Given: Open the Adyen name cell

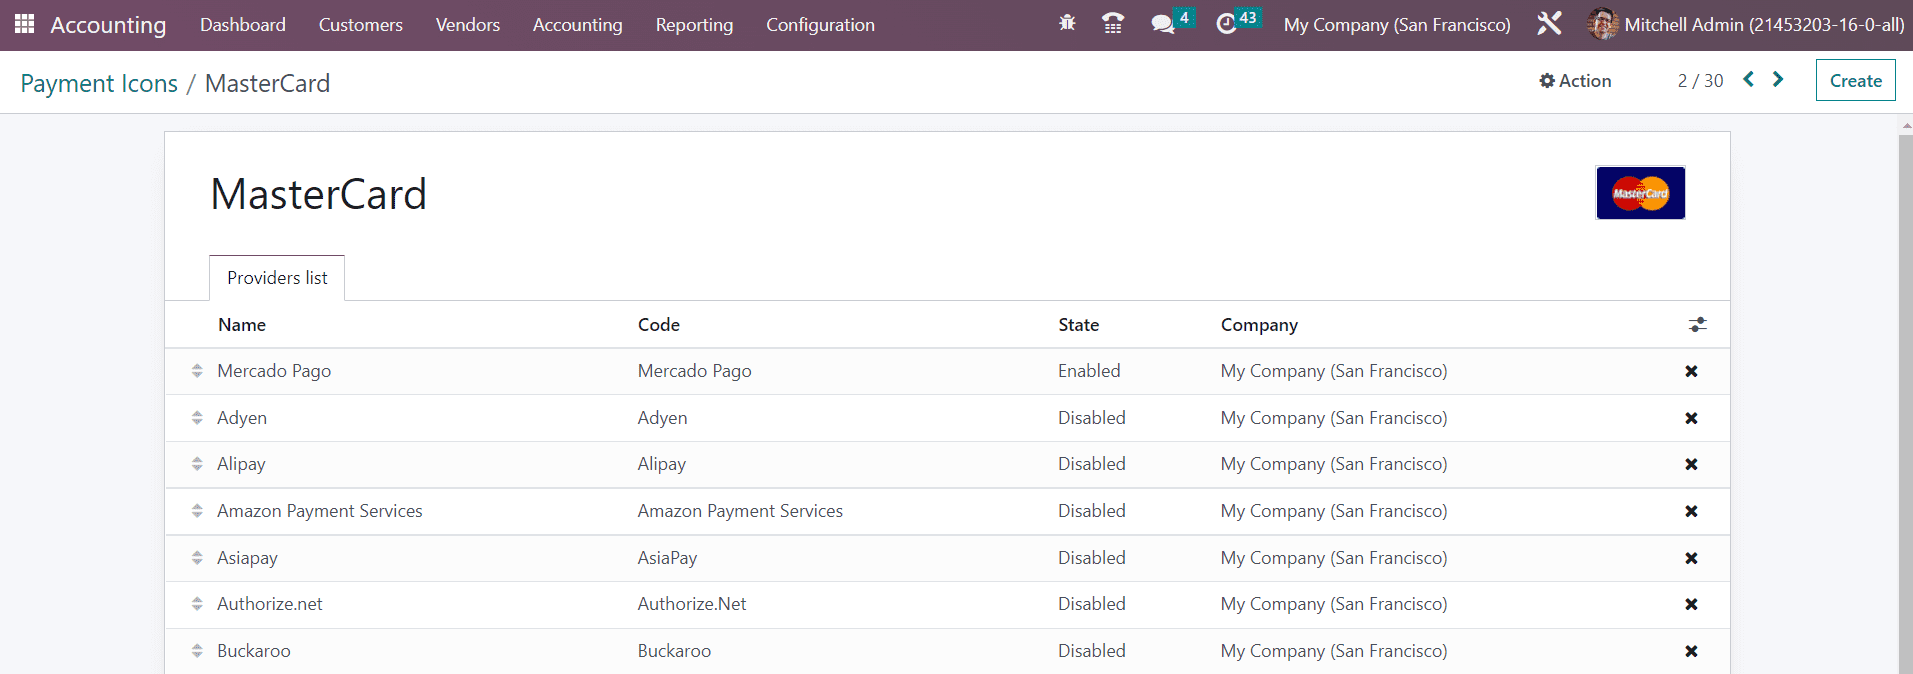Looking at the screenshot, I should (x=242, y=418).
